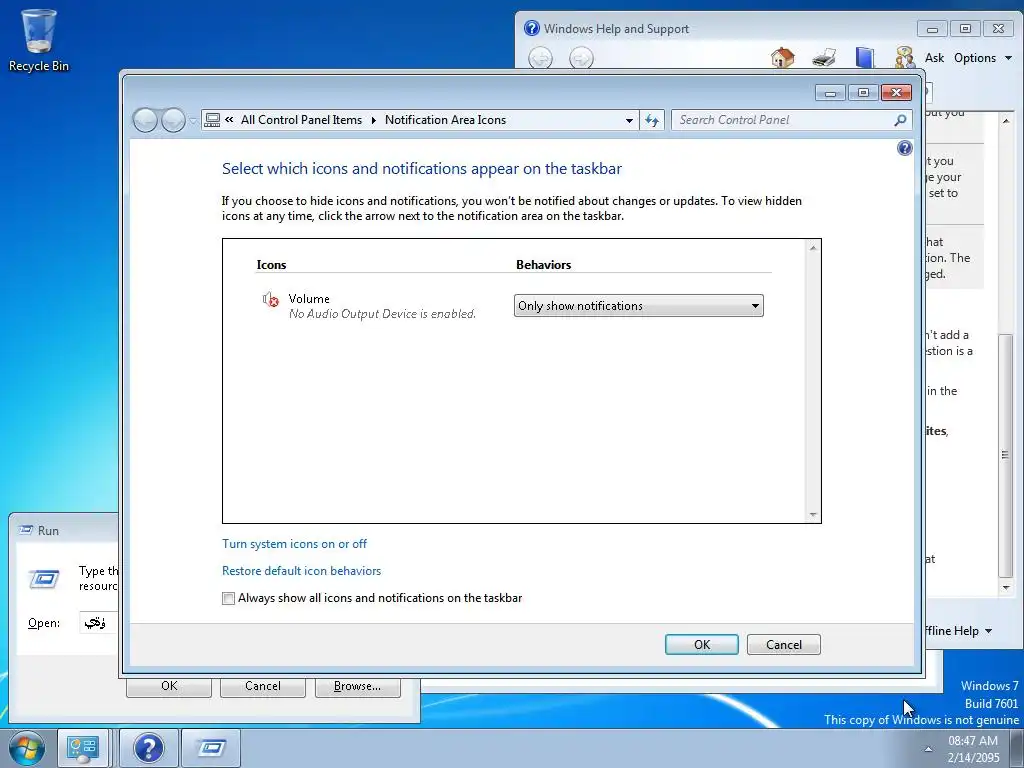1024x768 pixels.
Task: Click the Run dialog title icon
Action: point(25,530)
